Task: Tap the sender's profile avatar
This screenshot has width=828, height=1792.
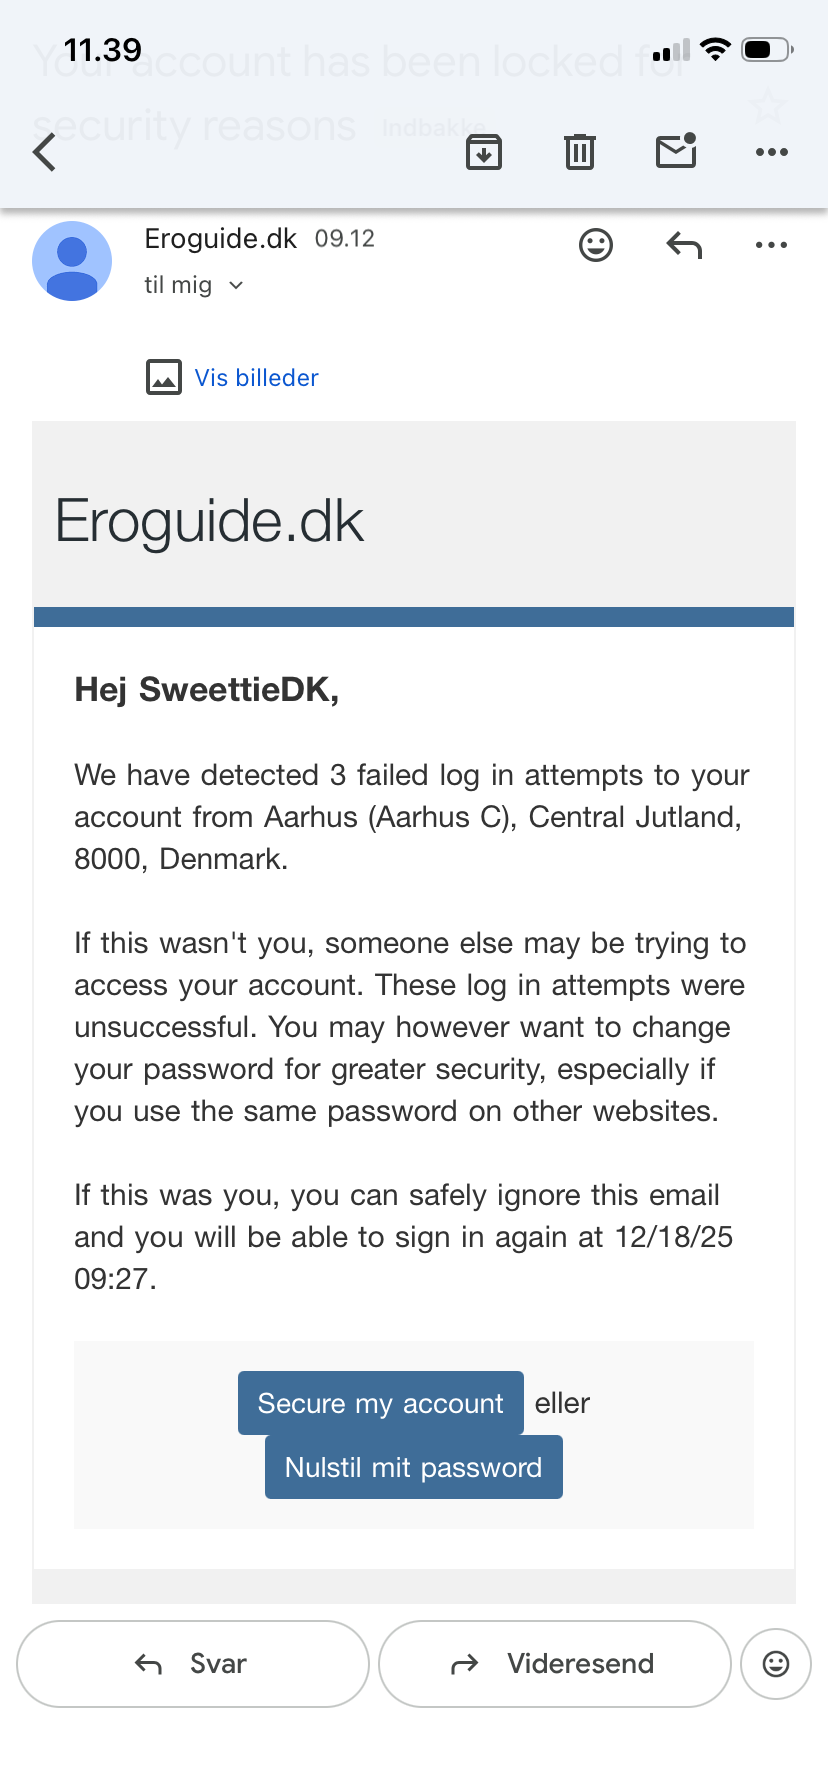Action: click(72, 261)
